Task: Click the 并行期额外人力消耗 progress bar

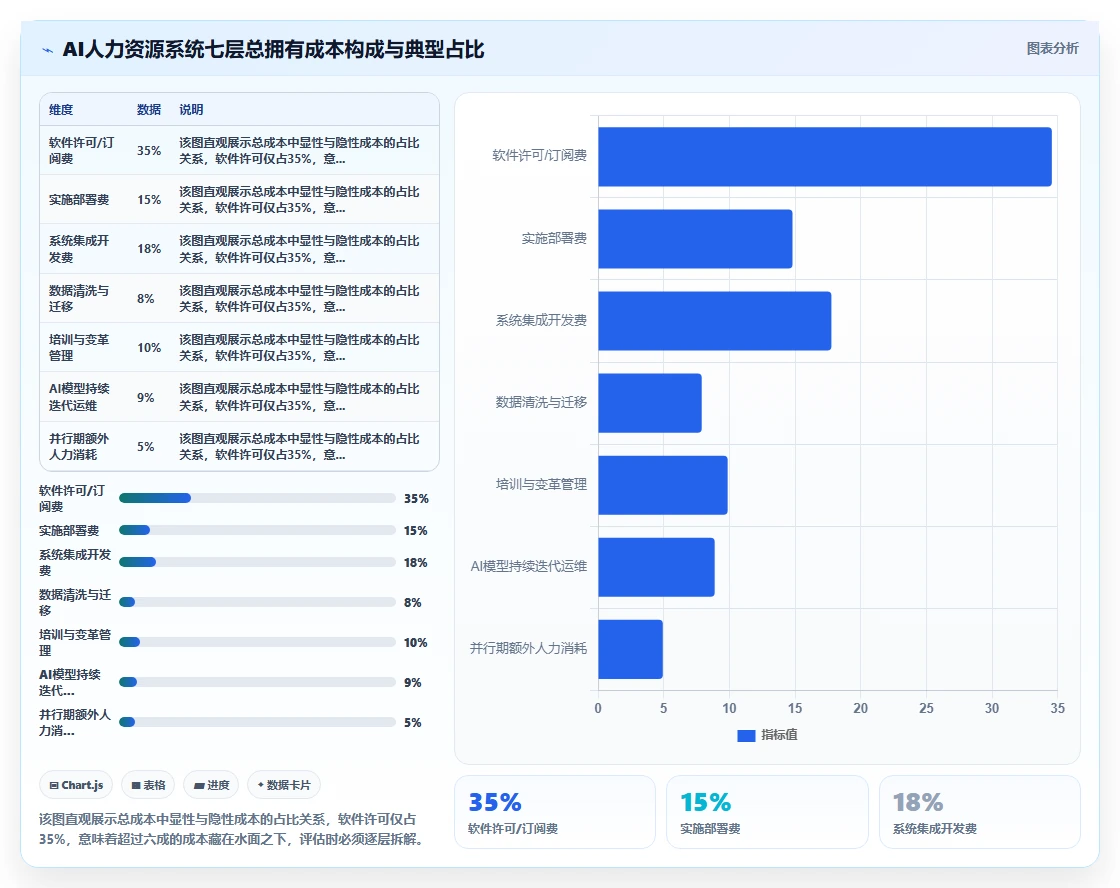Action: (257, 722)
